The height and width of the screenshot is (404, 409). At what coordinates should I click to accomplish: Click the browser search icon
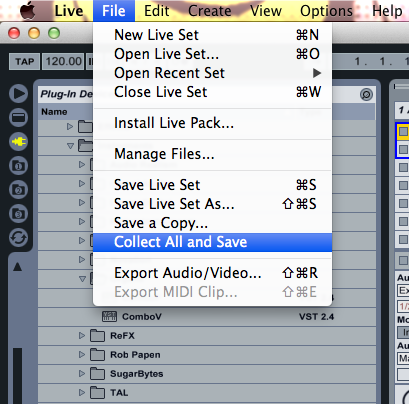coord(366,95)
